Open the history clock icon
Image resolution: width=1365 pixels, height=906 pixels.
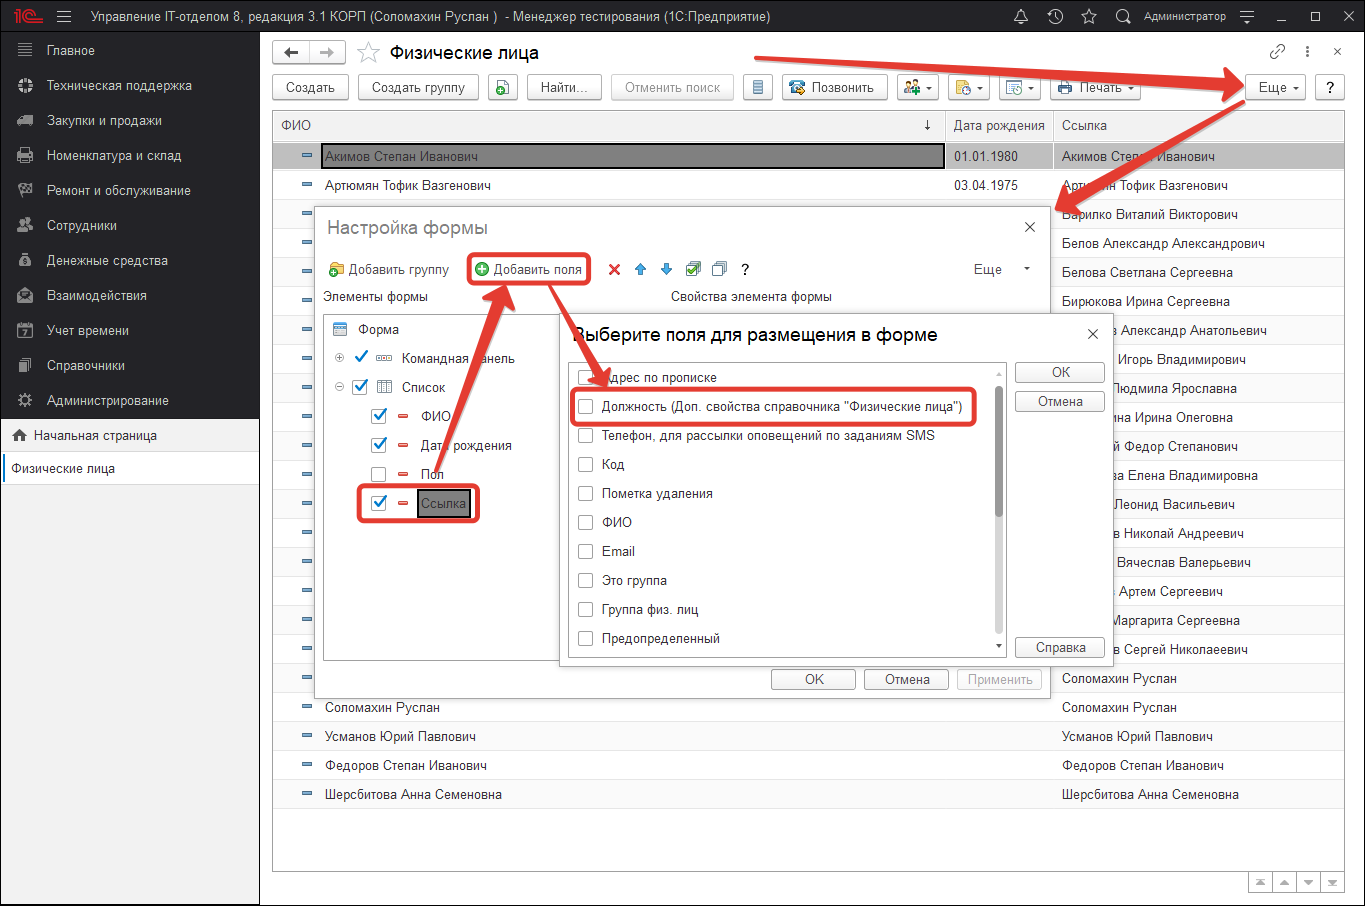(x=1055, y=17)
